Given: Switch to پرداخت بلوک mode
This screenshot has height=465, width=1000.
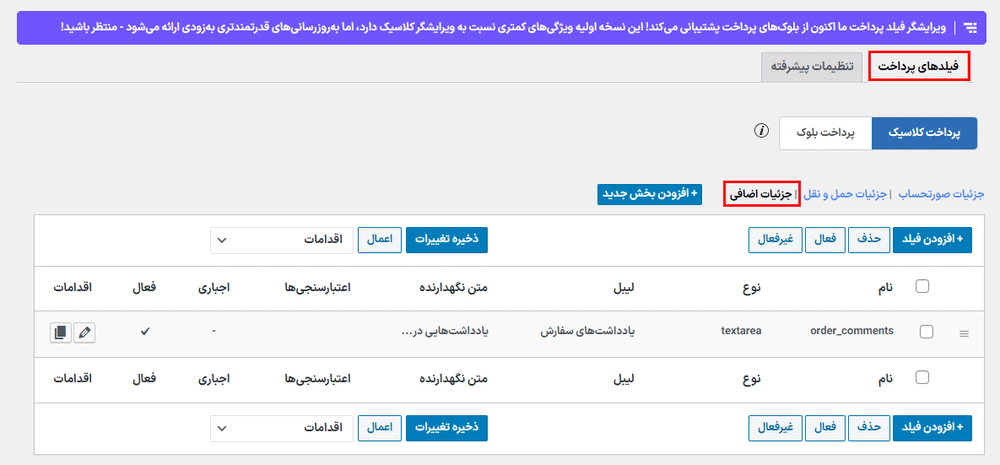Looking at the screenshot, I should (825, 133).
